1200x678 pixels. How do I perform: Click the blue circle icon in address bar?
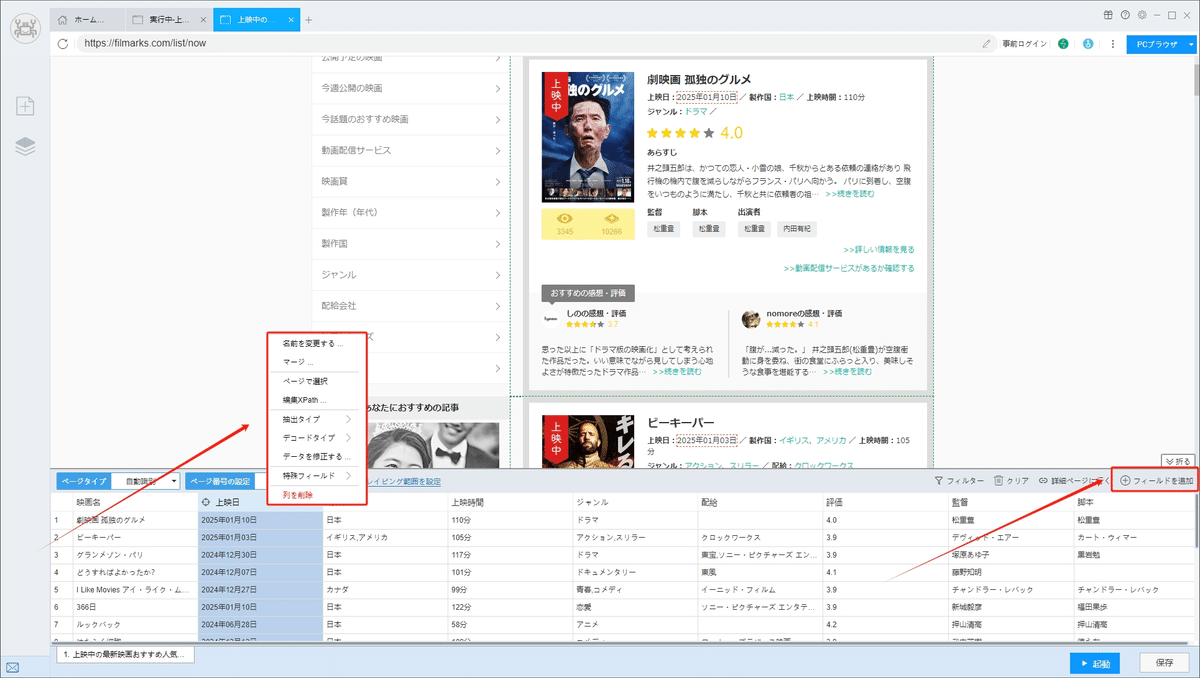point(1088,44)
